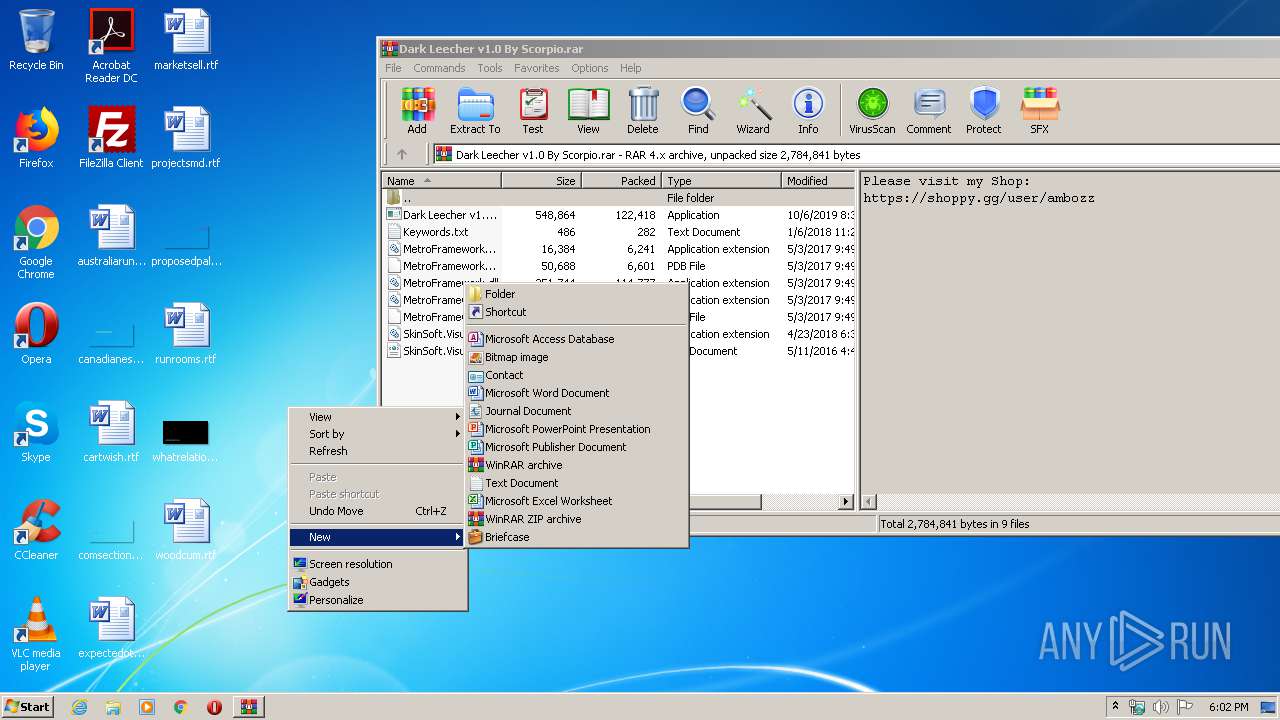Click the Protect archive icon

[x=984, y=110]
